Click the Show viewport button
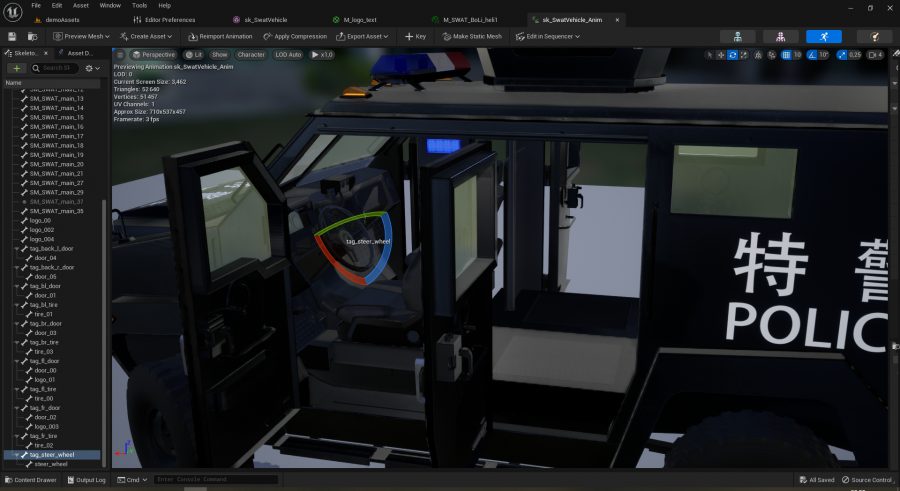The image size is (900, 491). click(x=219, y=55)
